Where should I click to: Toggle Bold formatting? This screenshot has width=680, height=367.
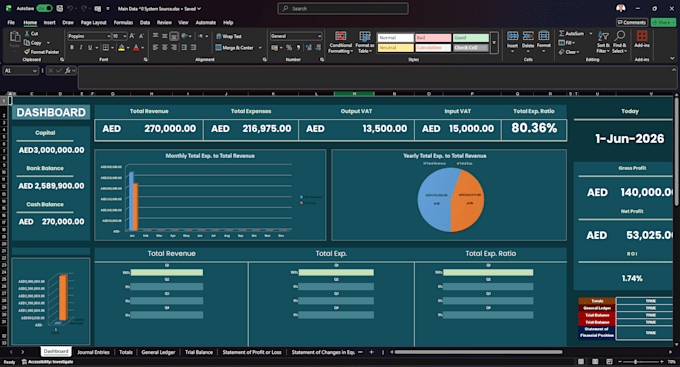click(72, 48)
